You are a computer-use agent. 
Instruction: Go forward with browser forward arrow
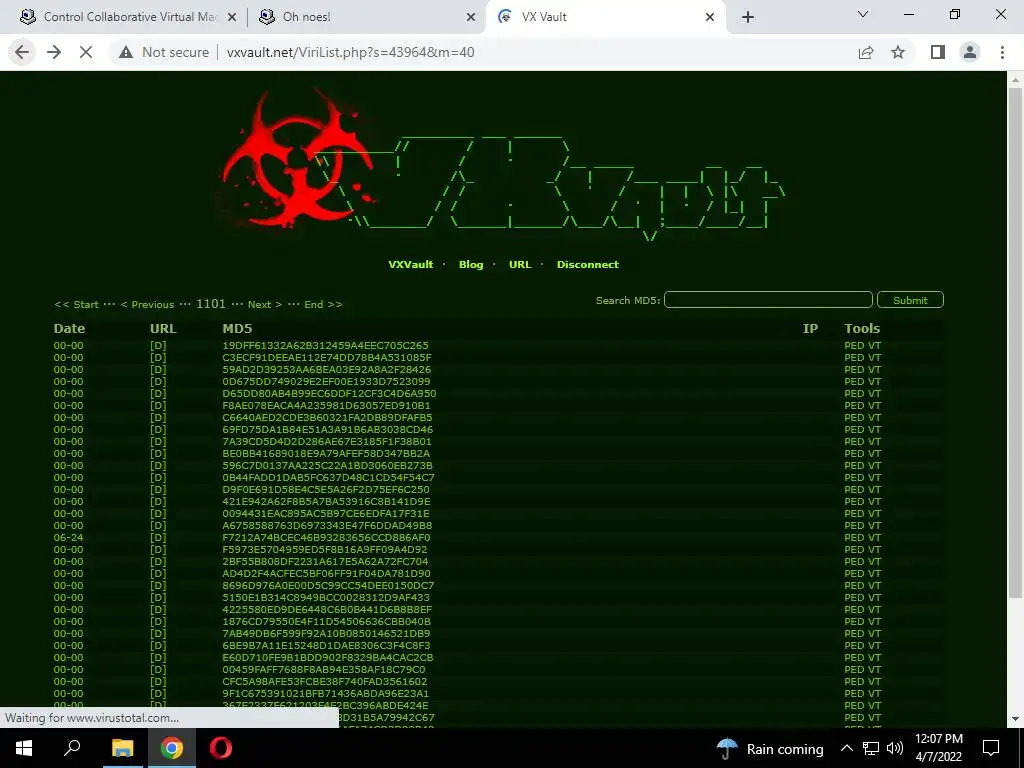coord(54,52)
